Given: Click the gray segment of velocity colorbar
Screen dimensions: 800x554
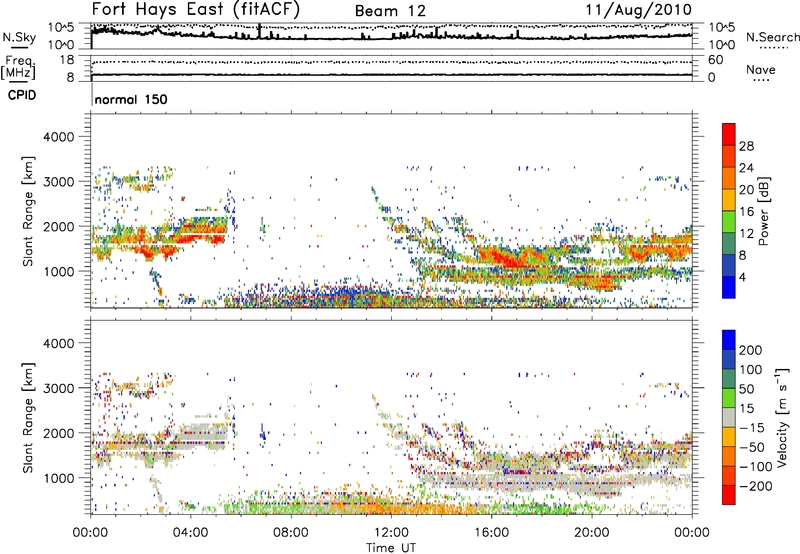Looking at the screenshot, I should click(x=729, y=417).
